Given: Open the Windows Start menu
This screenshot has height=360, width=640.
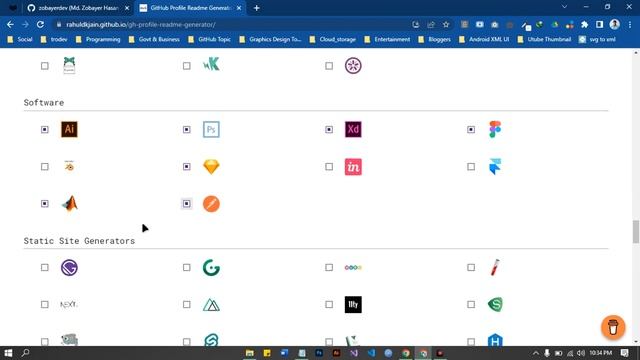Looking at the screenshot, I should [8, 353].
